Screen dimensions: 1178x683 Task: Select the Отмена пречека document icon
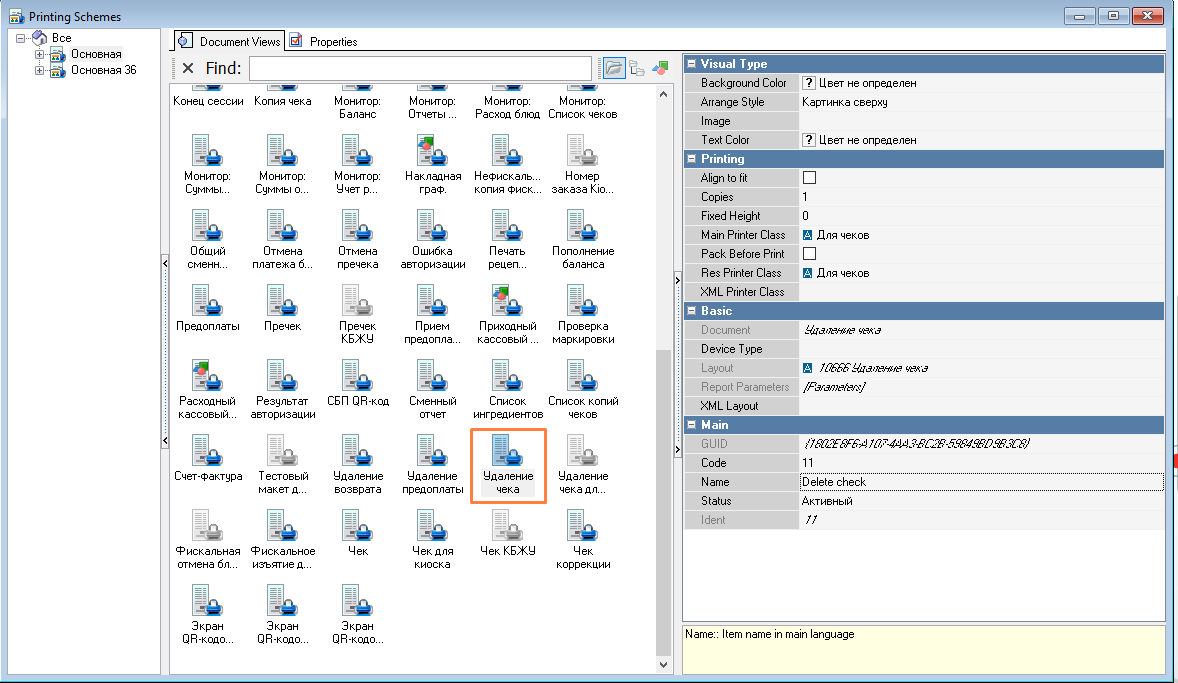point(358,225)
